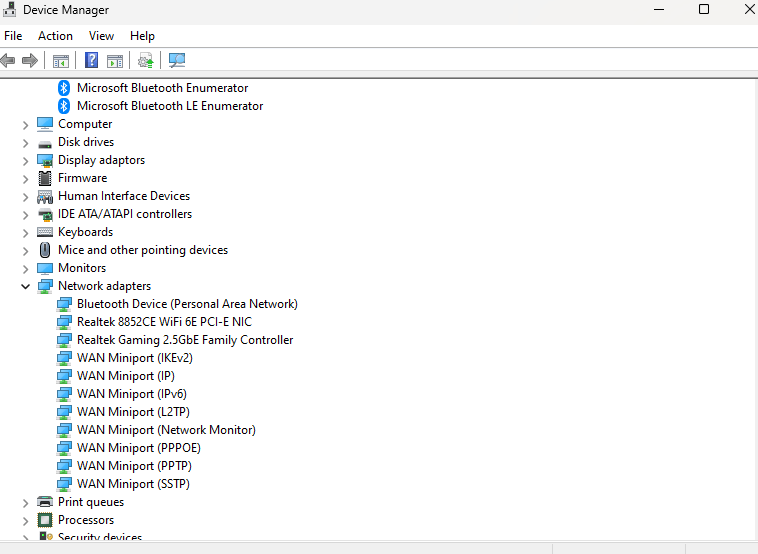Image resolution: width=758 pixels, height=554 pixels.
Task: Click the Forward arrow toolbar icon
Action: (x=30, y=60)
